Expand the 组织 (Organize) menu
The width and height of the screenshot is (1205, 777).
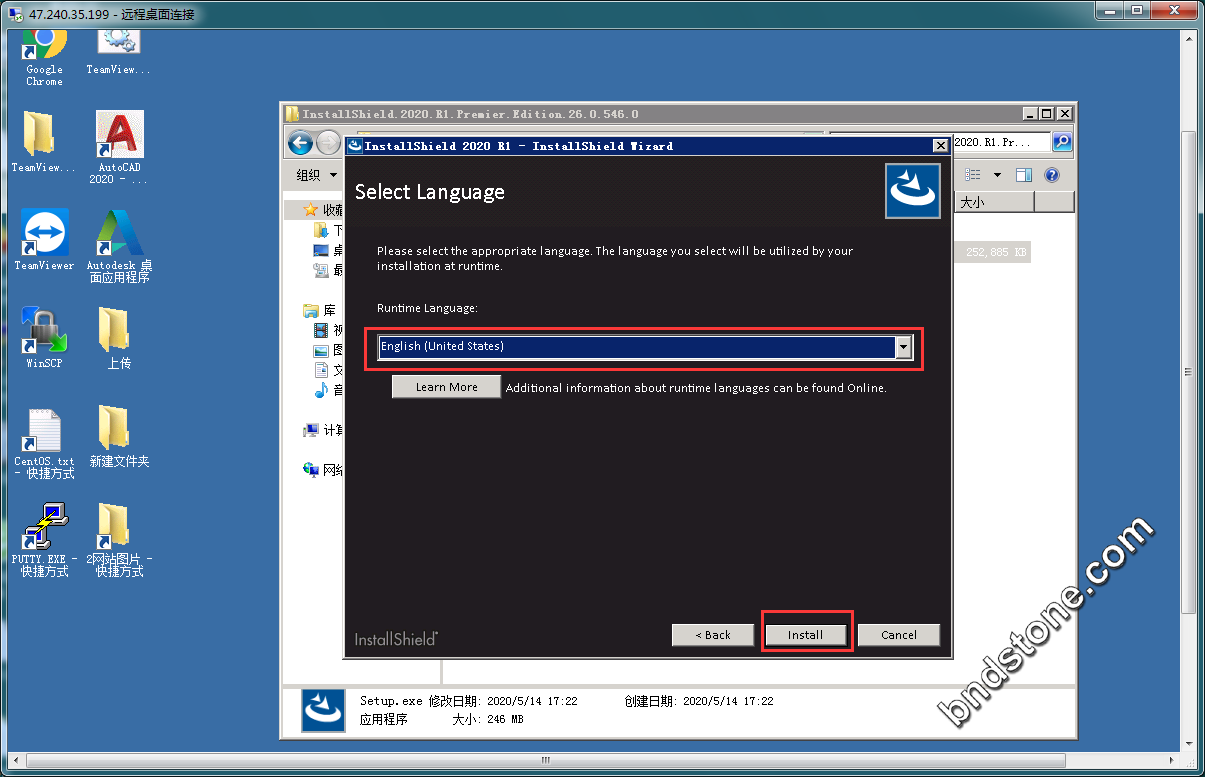(316, 175)
